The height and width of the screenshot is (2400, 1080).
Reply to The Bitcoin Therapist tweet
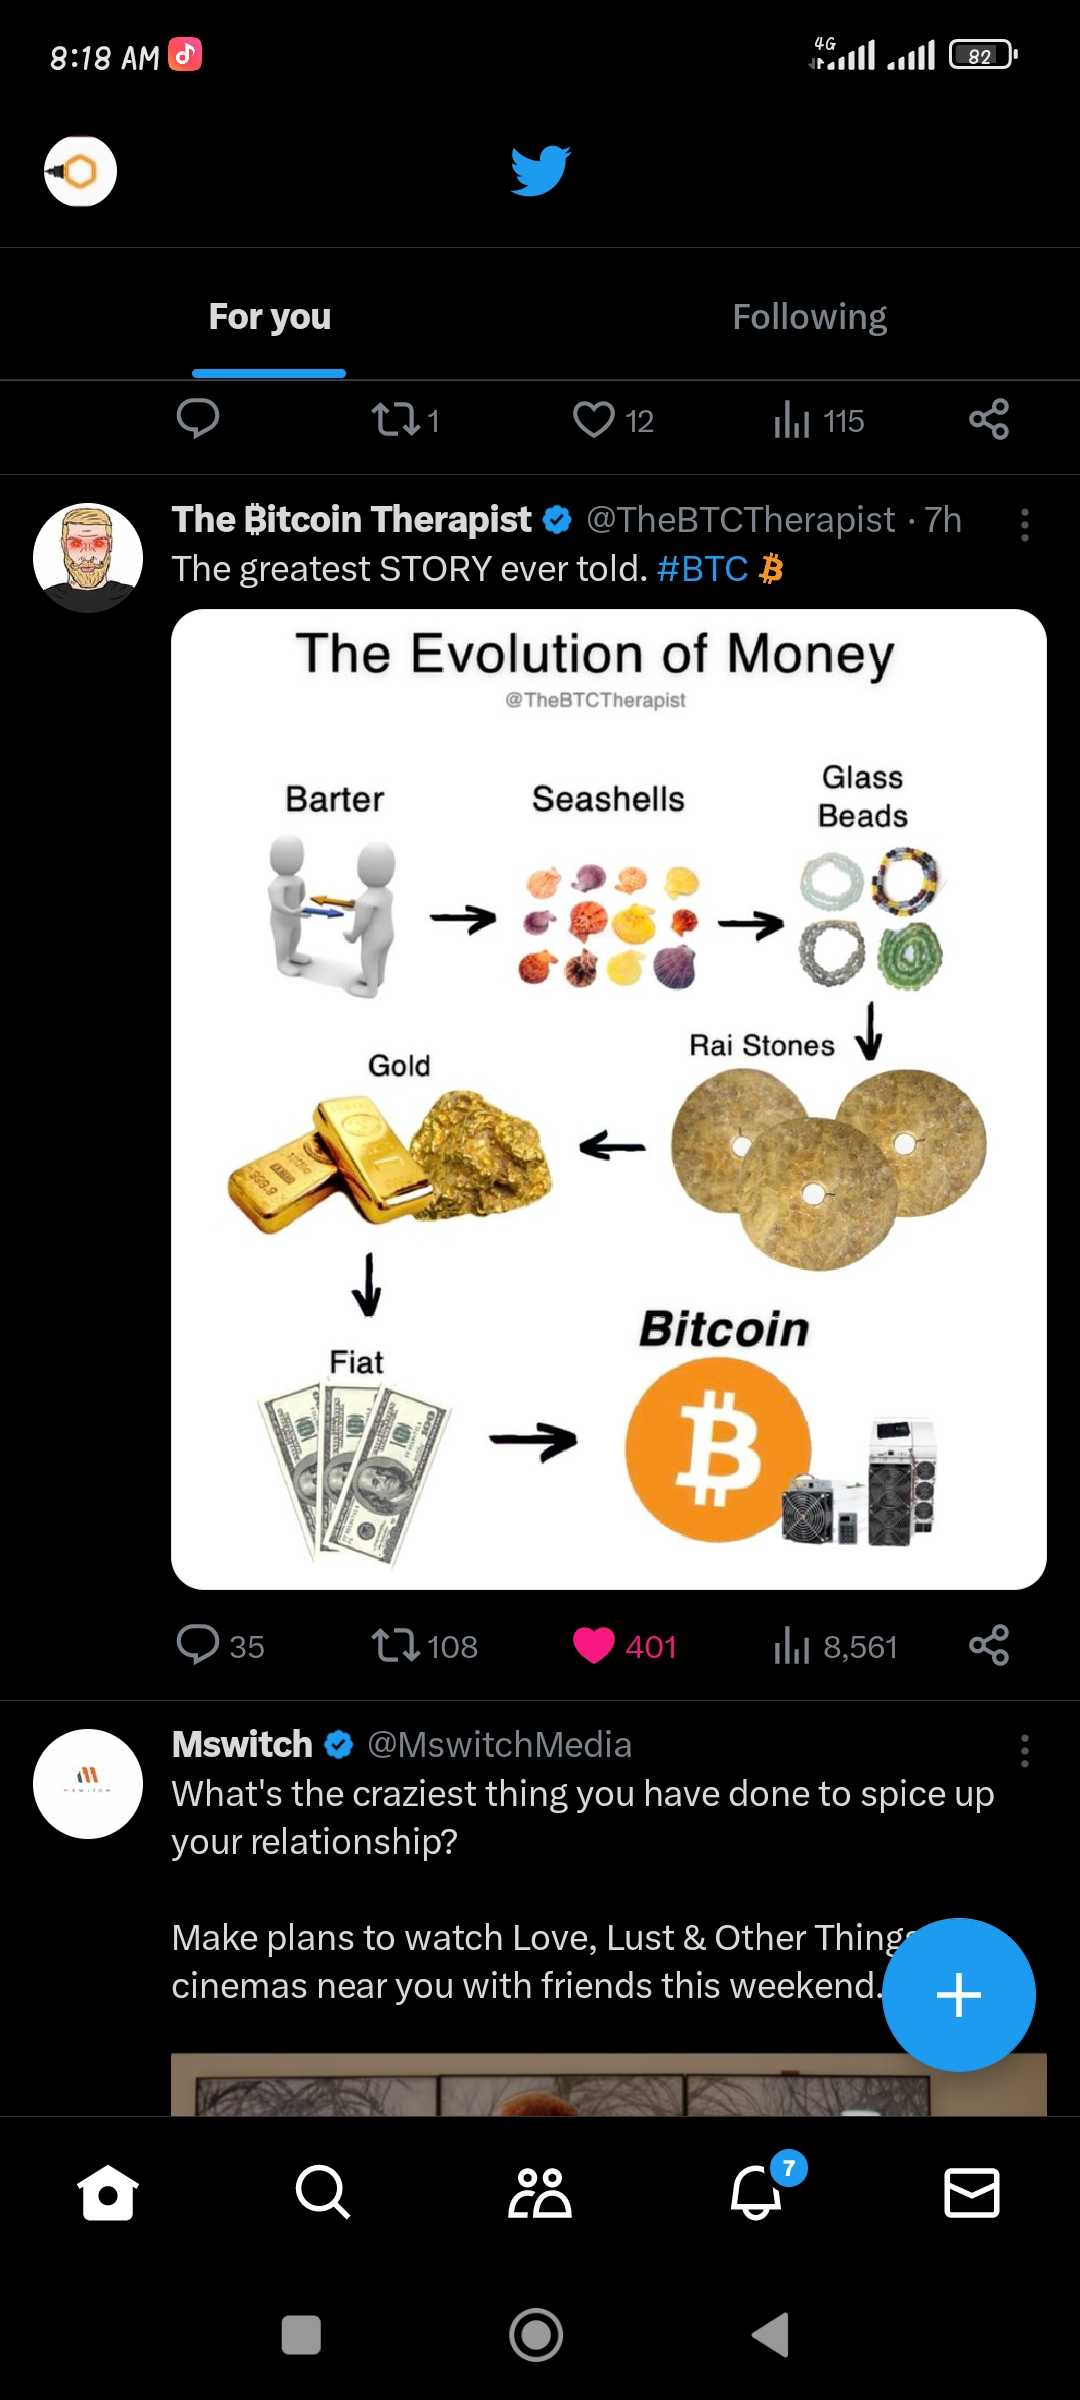(x=198, y=1645)
